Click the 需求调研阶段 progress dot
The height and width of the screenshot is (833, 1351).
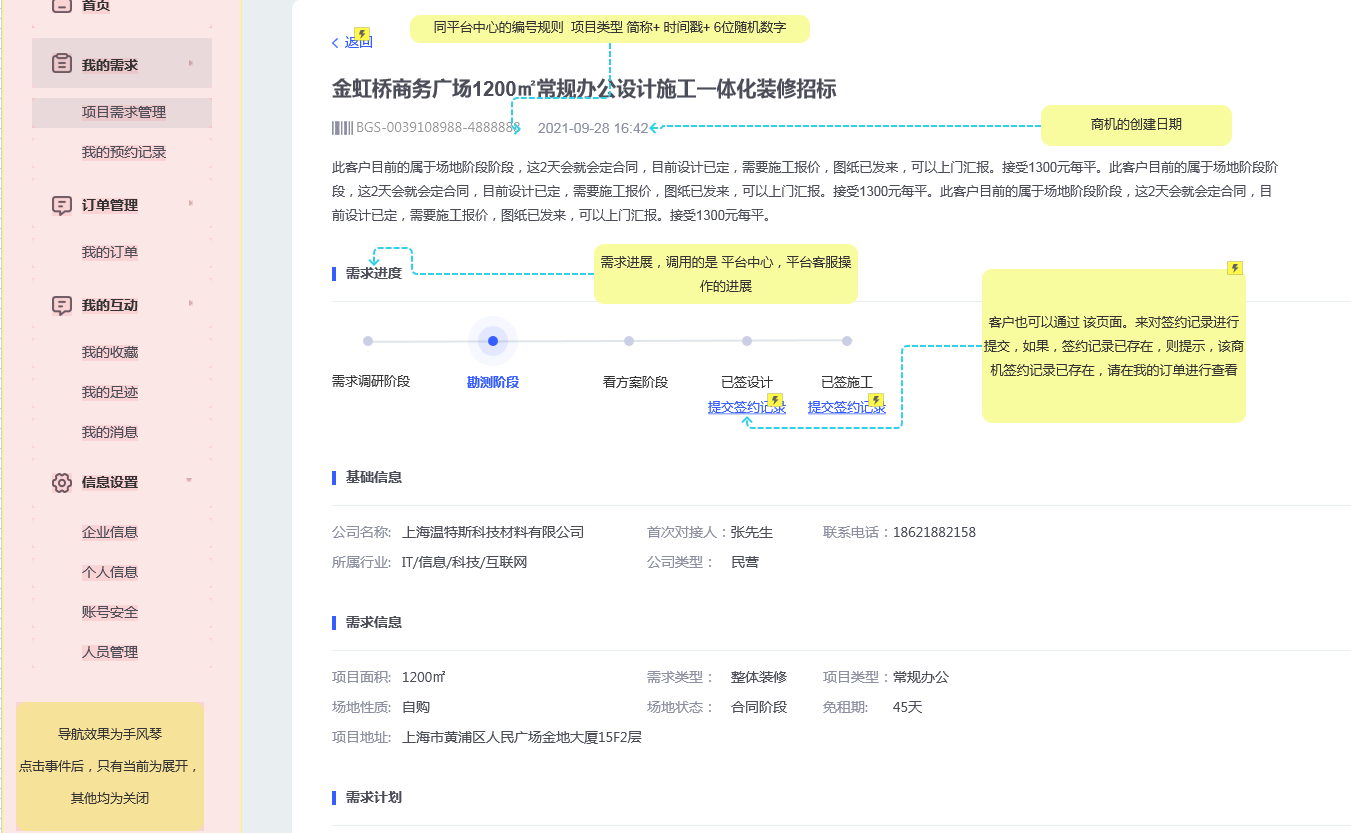(368, 341)
